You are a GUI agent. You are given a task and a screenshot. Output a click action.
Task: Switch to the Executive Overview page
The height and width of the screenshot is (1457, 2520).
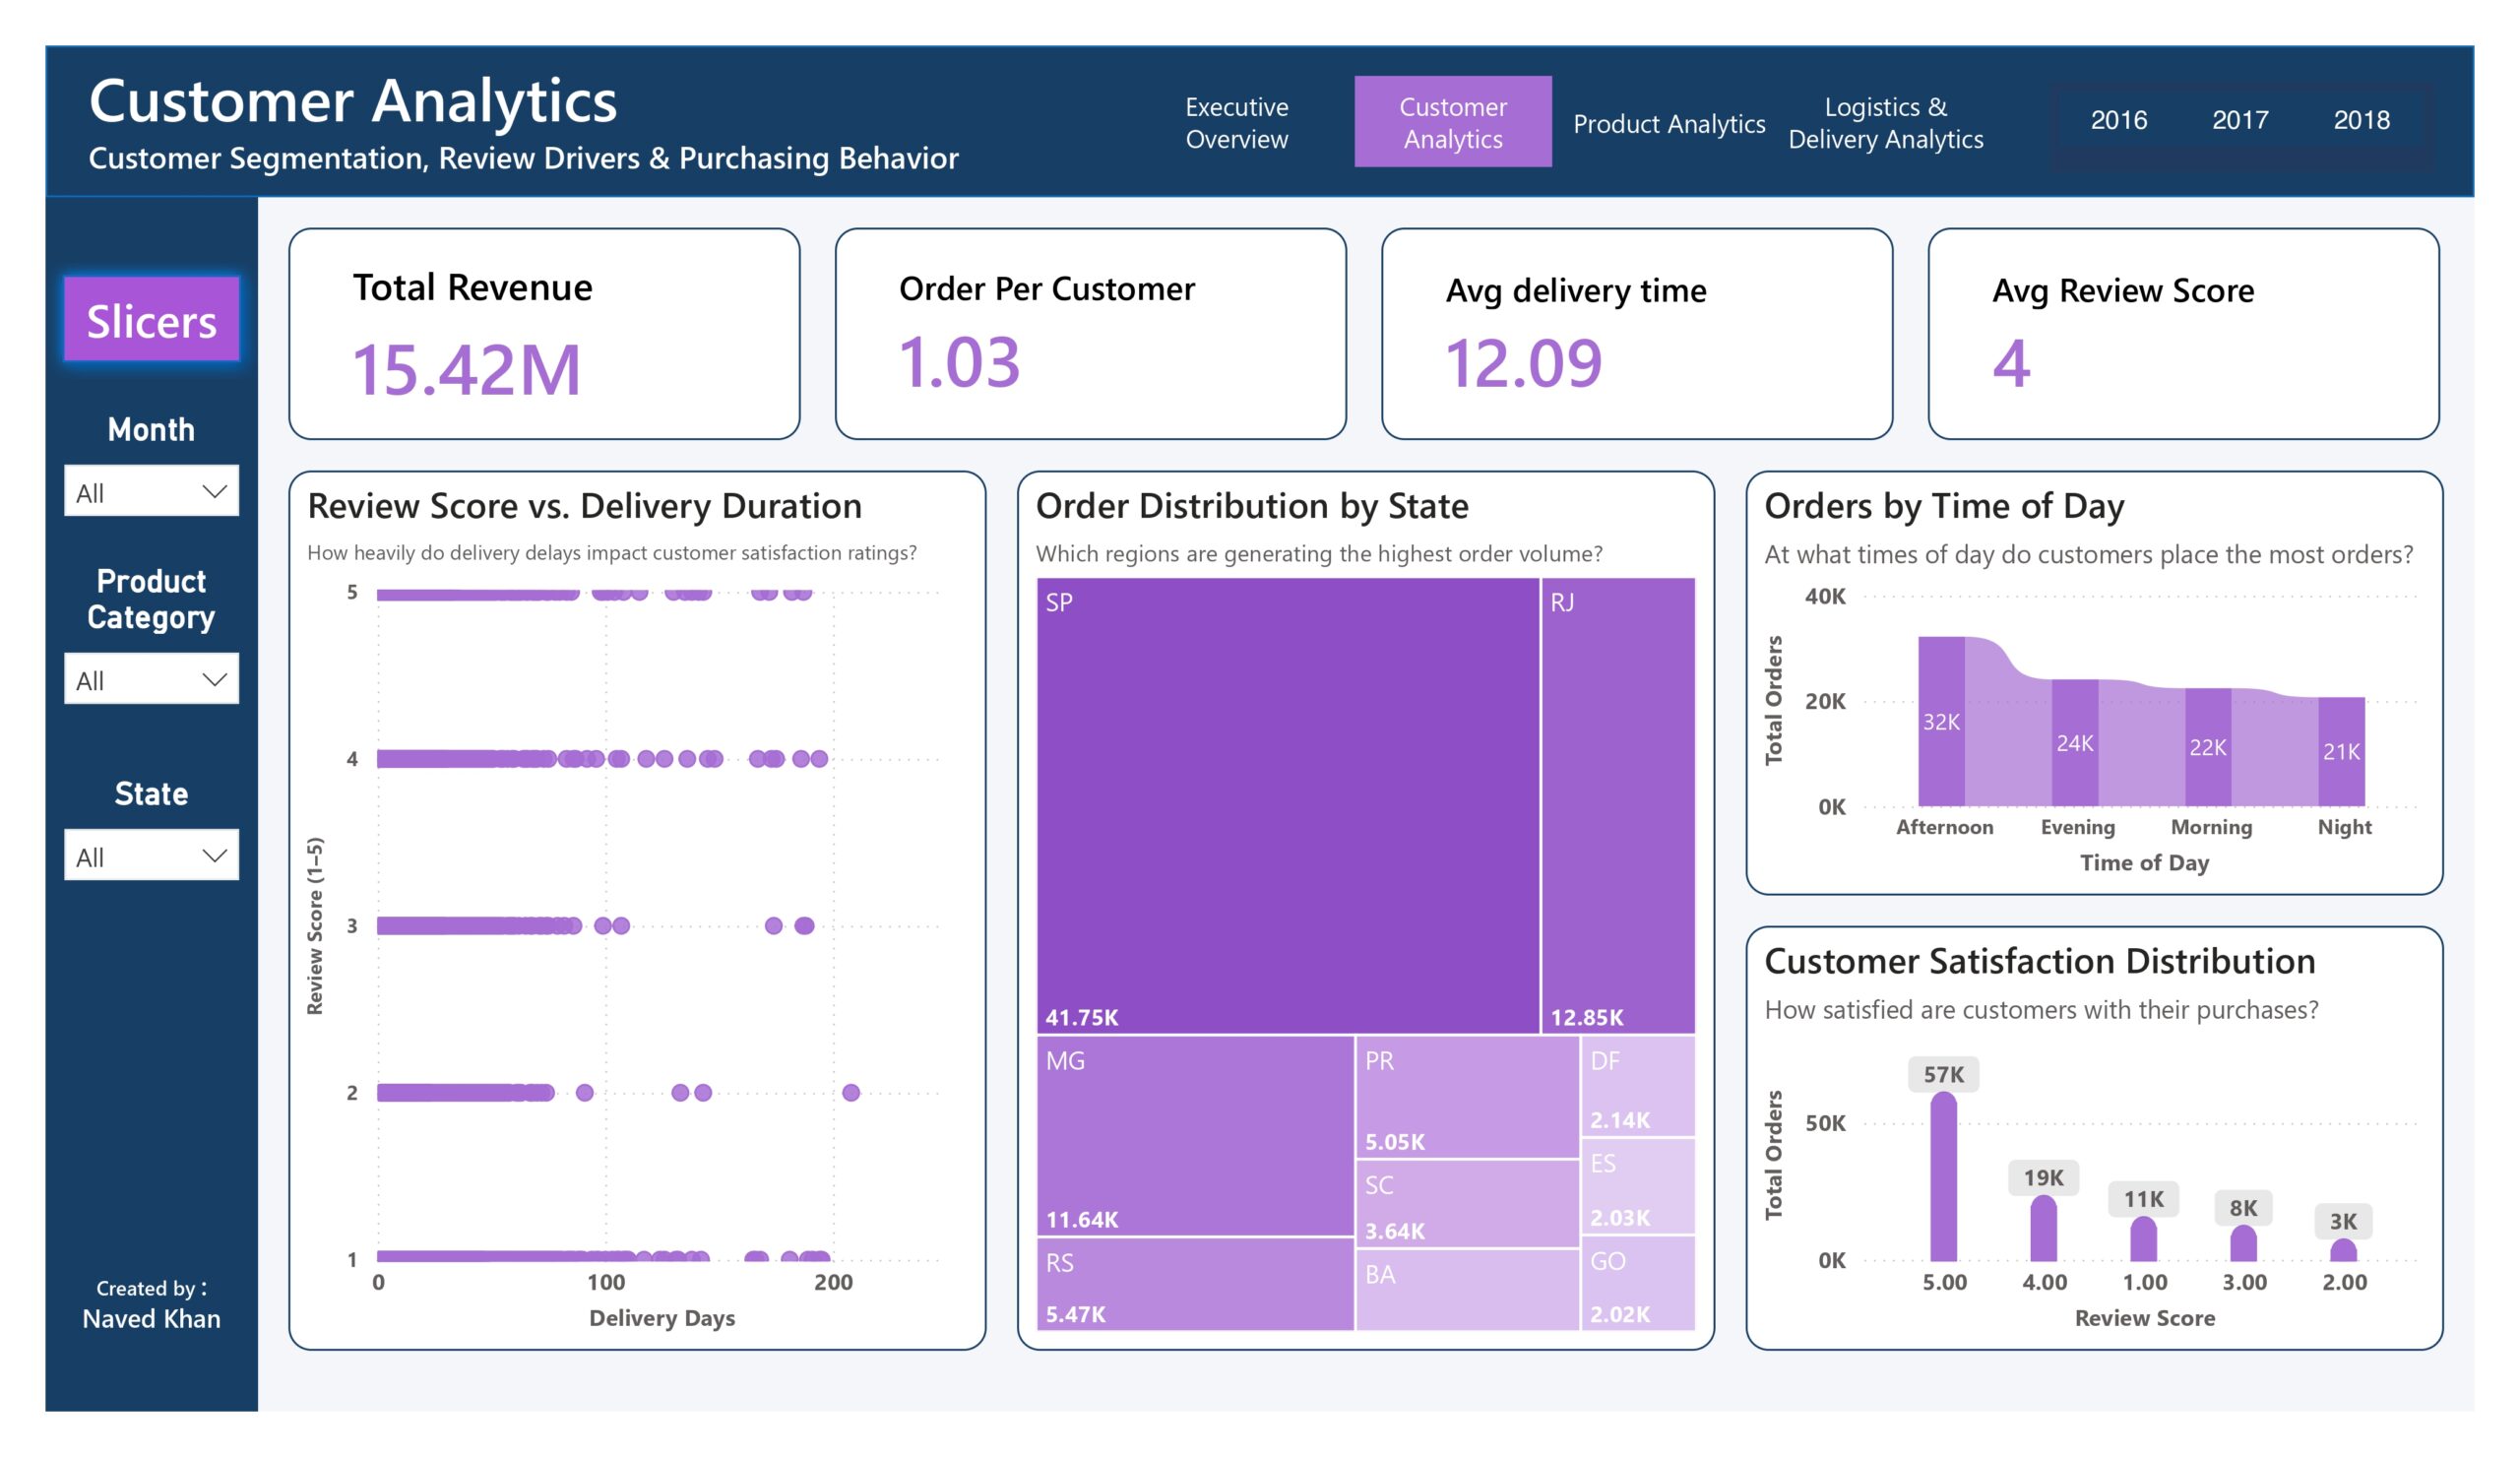click(1237, 122)
